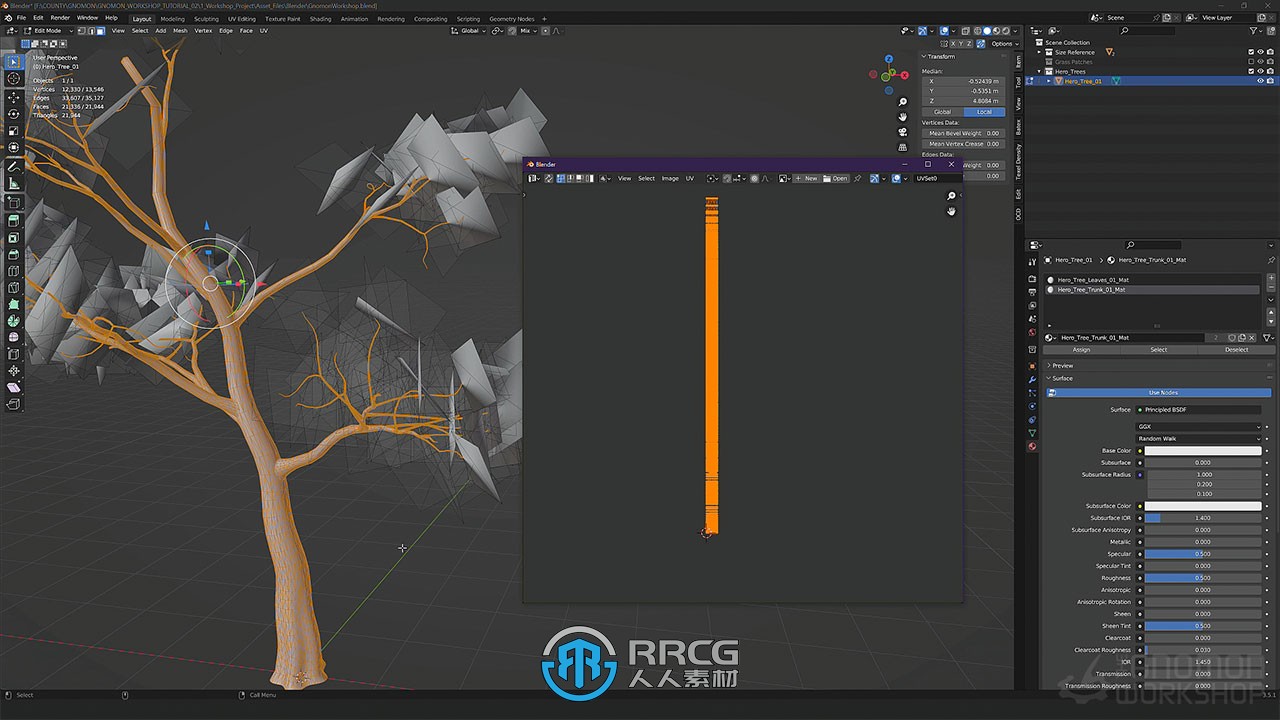Pick the Inset Faces tool

tap(14, 238)
